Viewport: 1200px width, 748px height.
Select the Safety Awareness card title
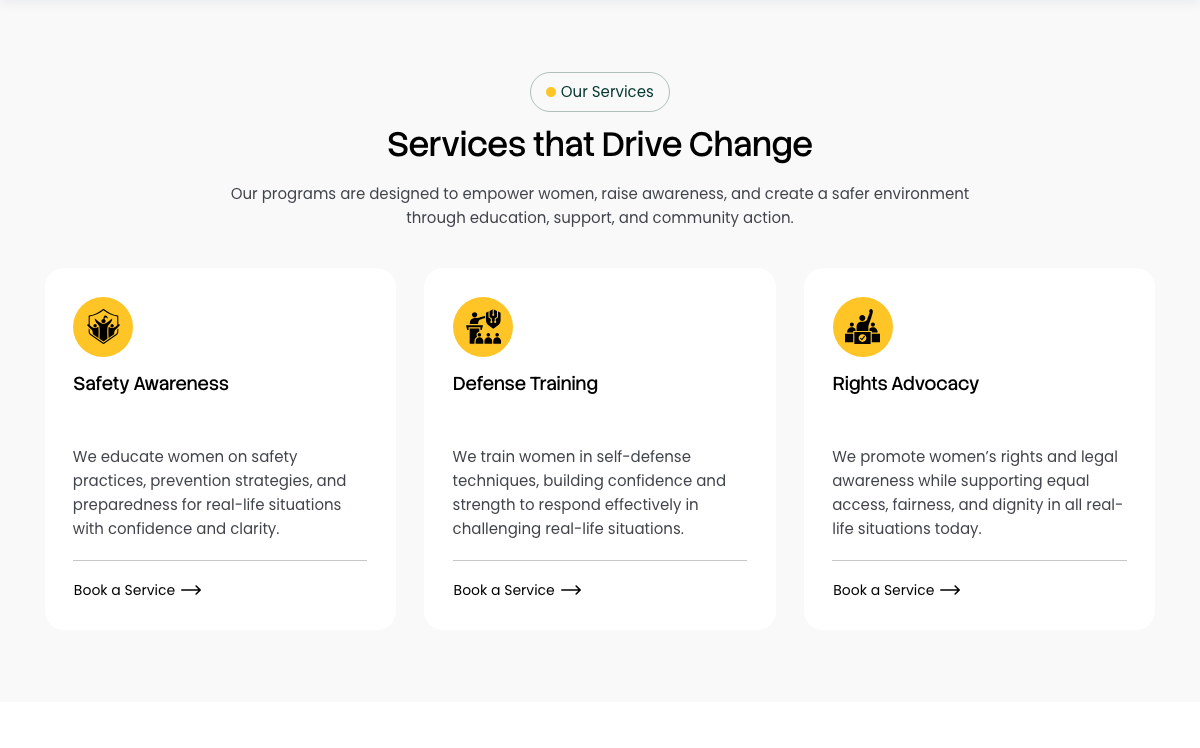(x=151, y=384)
